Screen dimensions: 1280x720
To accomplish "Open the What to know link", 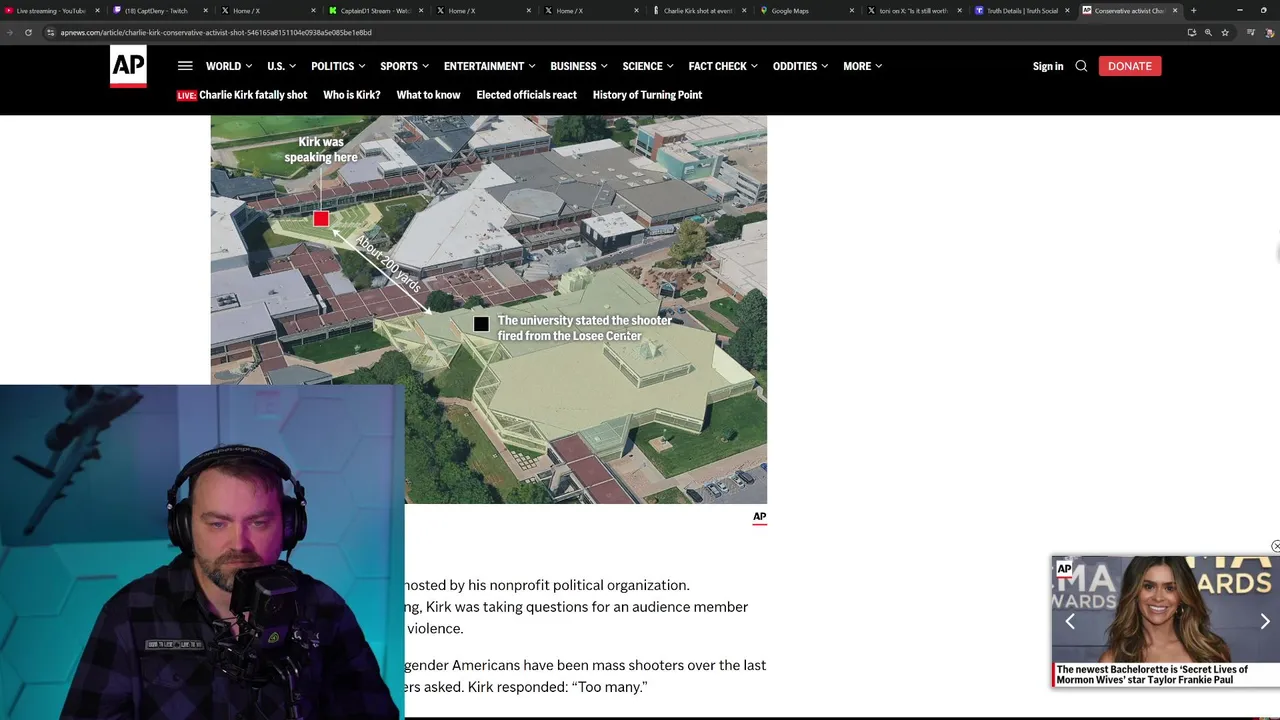I will tap(428, 95).
